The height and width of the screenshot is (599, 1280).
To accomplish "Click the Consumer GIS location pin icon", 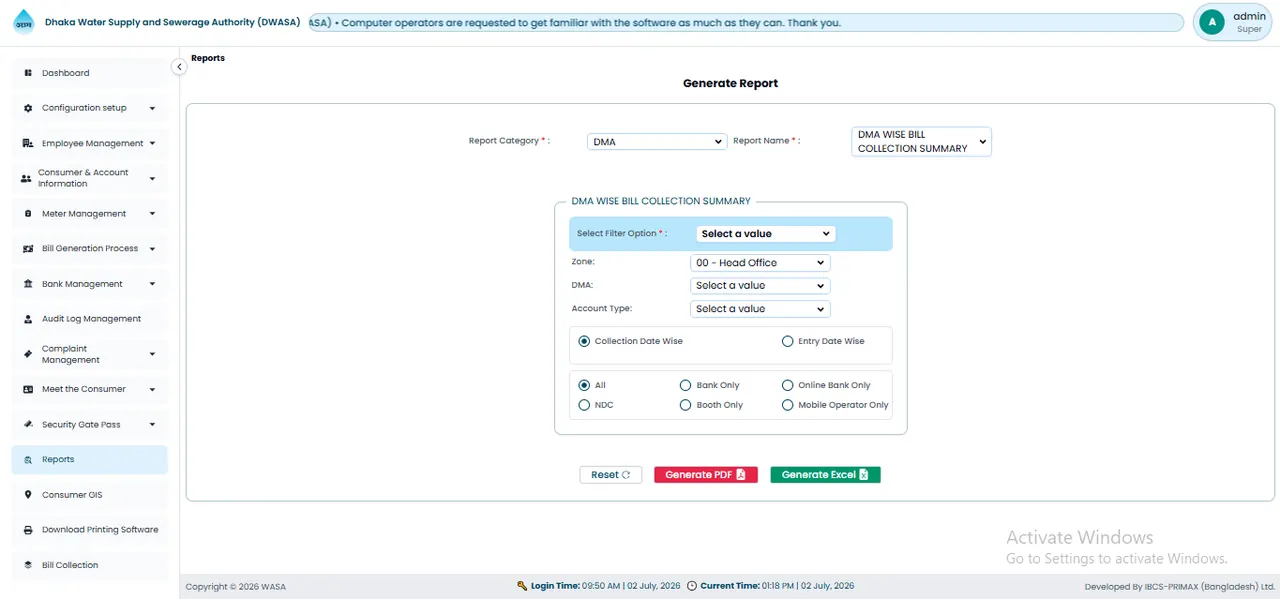I will (x=28, y=495).
